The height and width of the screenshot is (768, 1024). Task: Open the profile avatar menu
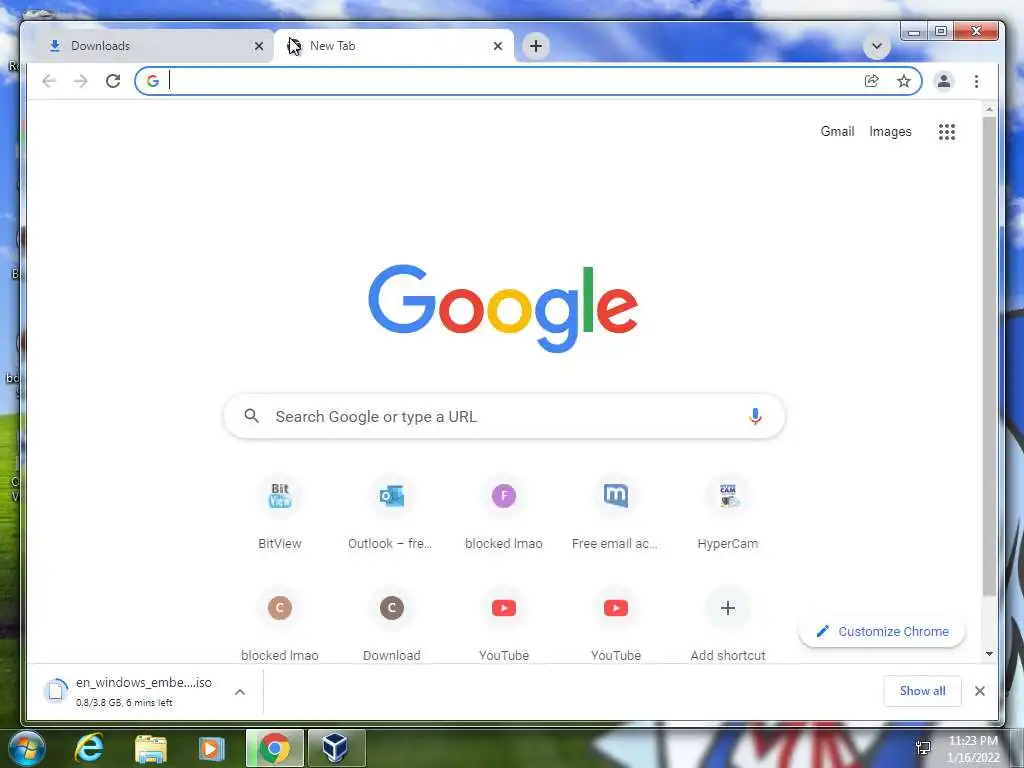[944, 81]
